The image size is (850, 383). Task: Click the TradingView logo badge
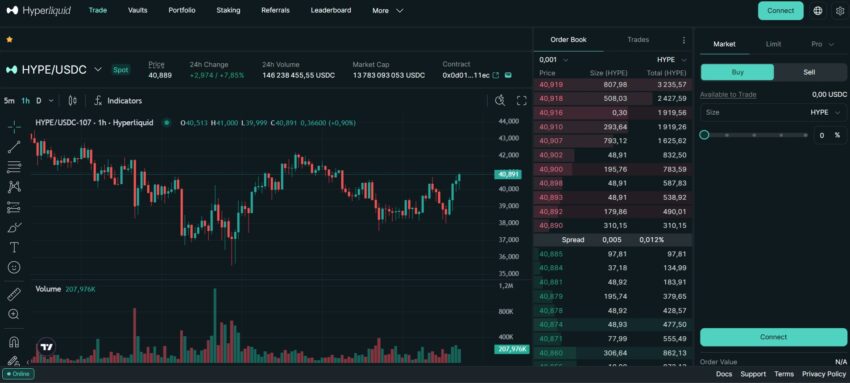[47, 348]
